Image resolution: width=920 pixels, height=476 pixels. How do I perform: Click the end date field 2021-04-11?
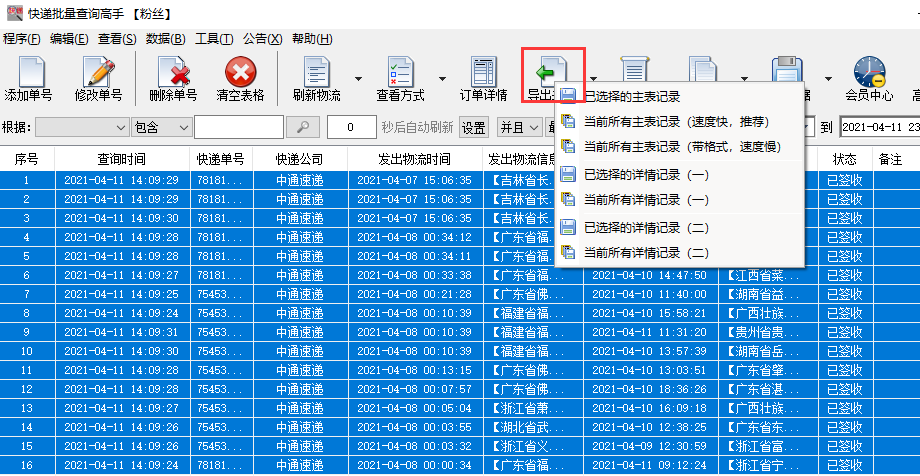[880, 127]
